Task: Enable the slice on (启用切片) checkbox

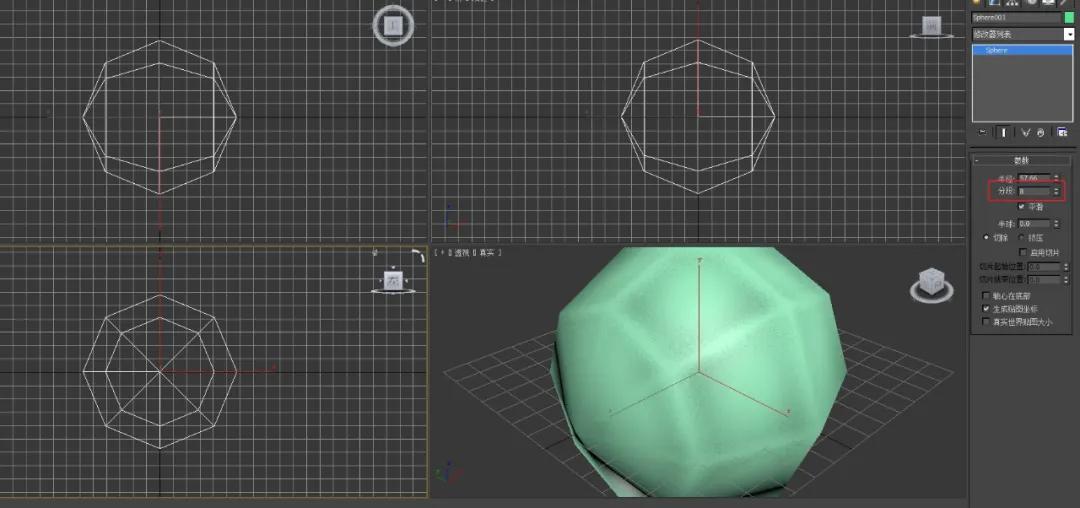Action: pos(1023,253)
